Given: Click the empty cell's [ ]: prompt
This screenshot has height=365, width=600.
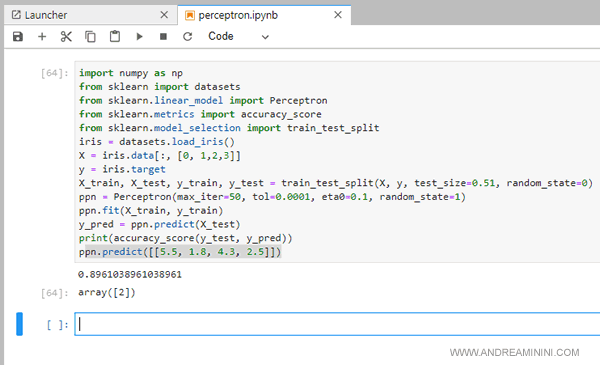Looking at the screenshot, I should (57, 325).
